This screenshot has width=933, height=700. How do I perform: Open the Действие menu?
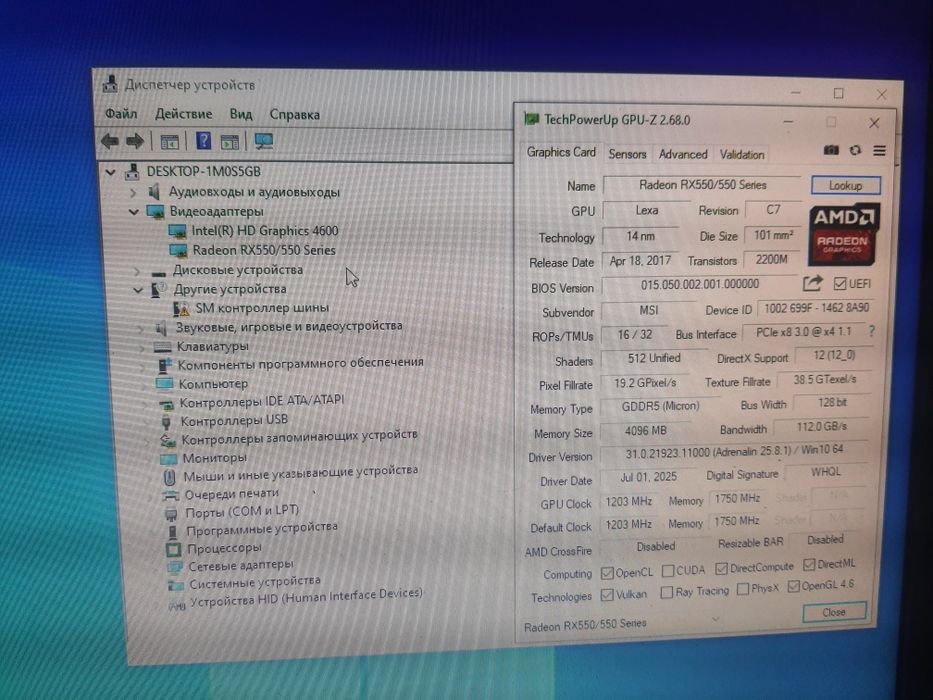[183, 114]
